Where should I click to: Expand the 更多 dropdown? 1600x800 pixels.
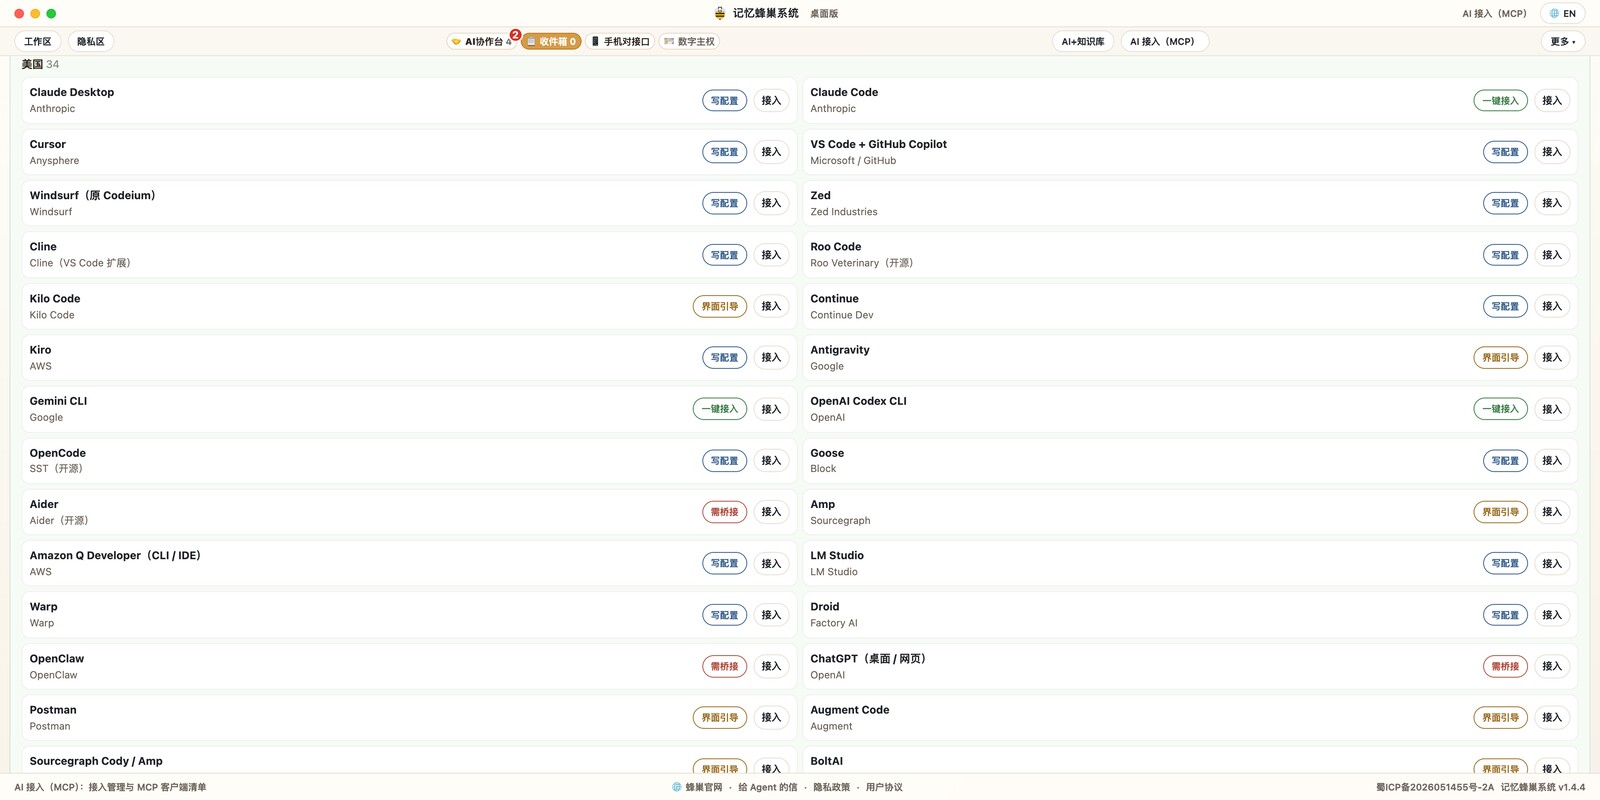[x=1563, y=42]
